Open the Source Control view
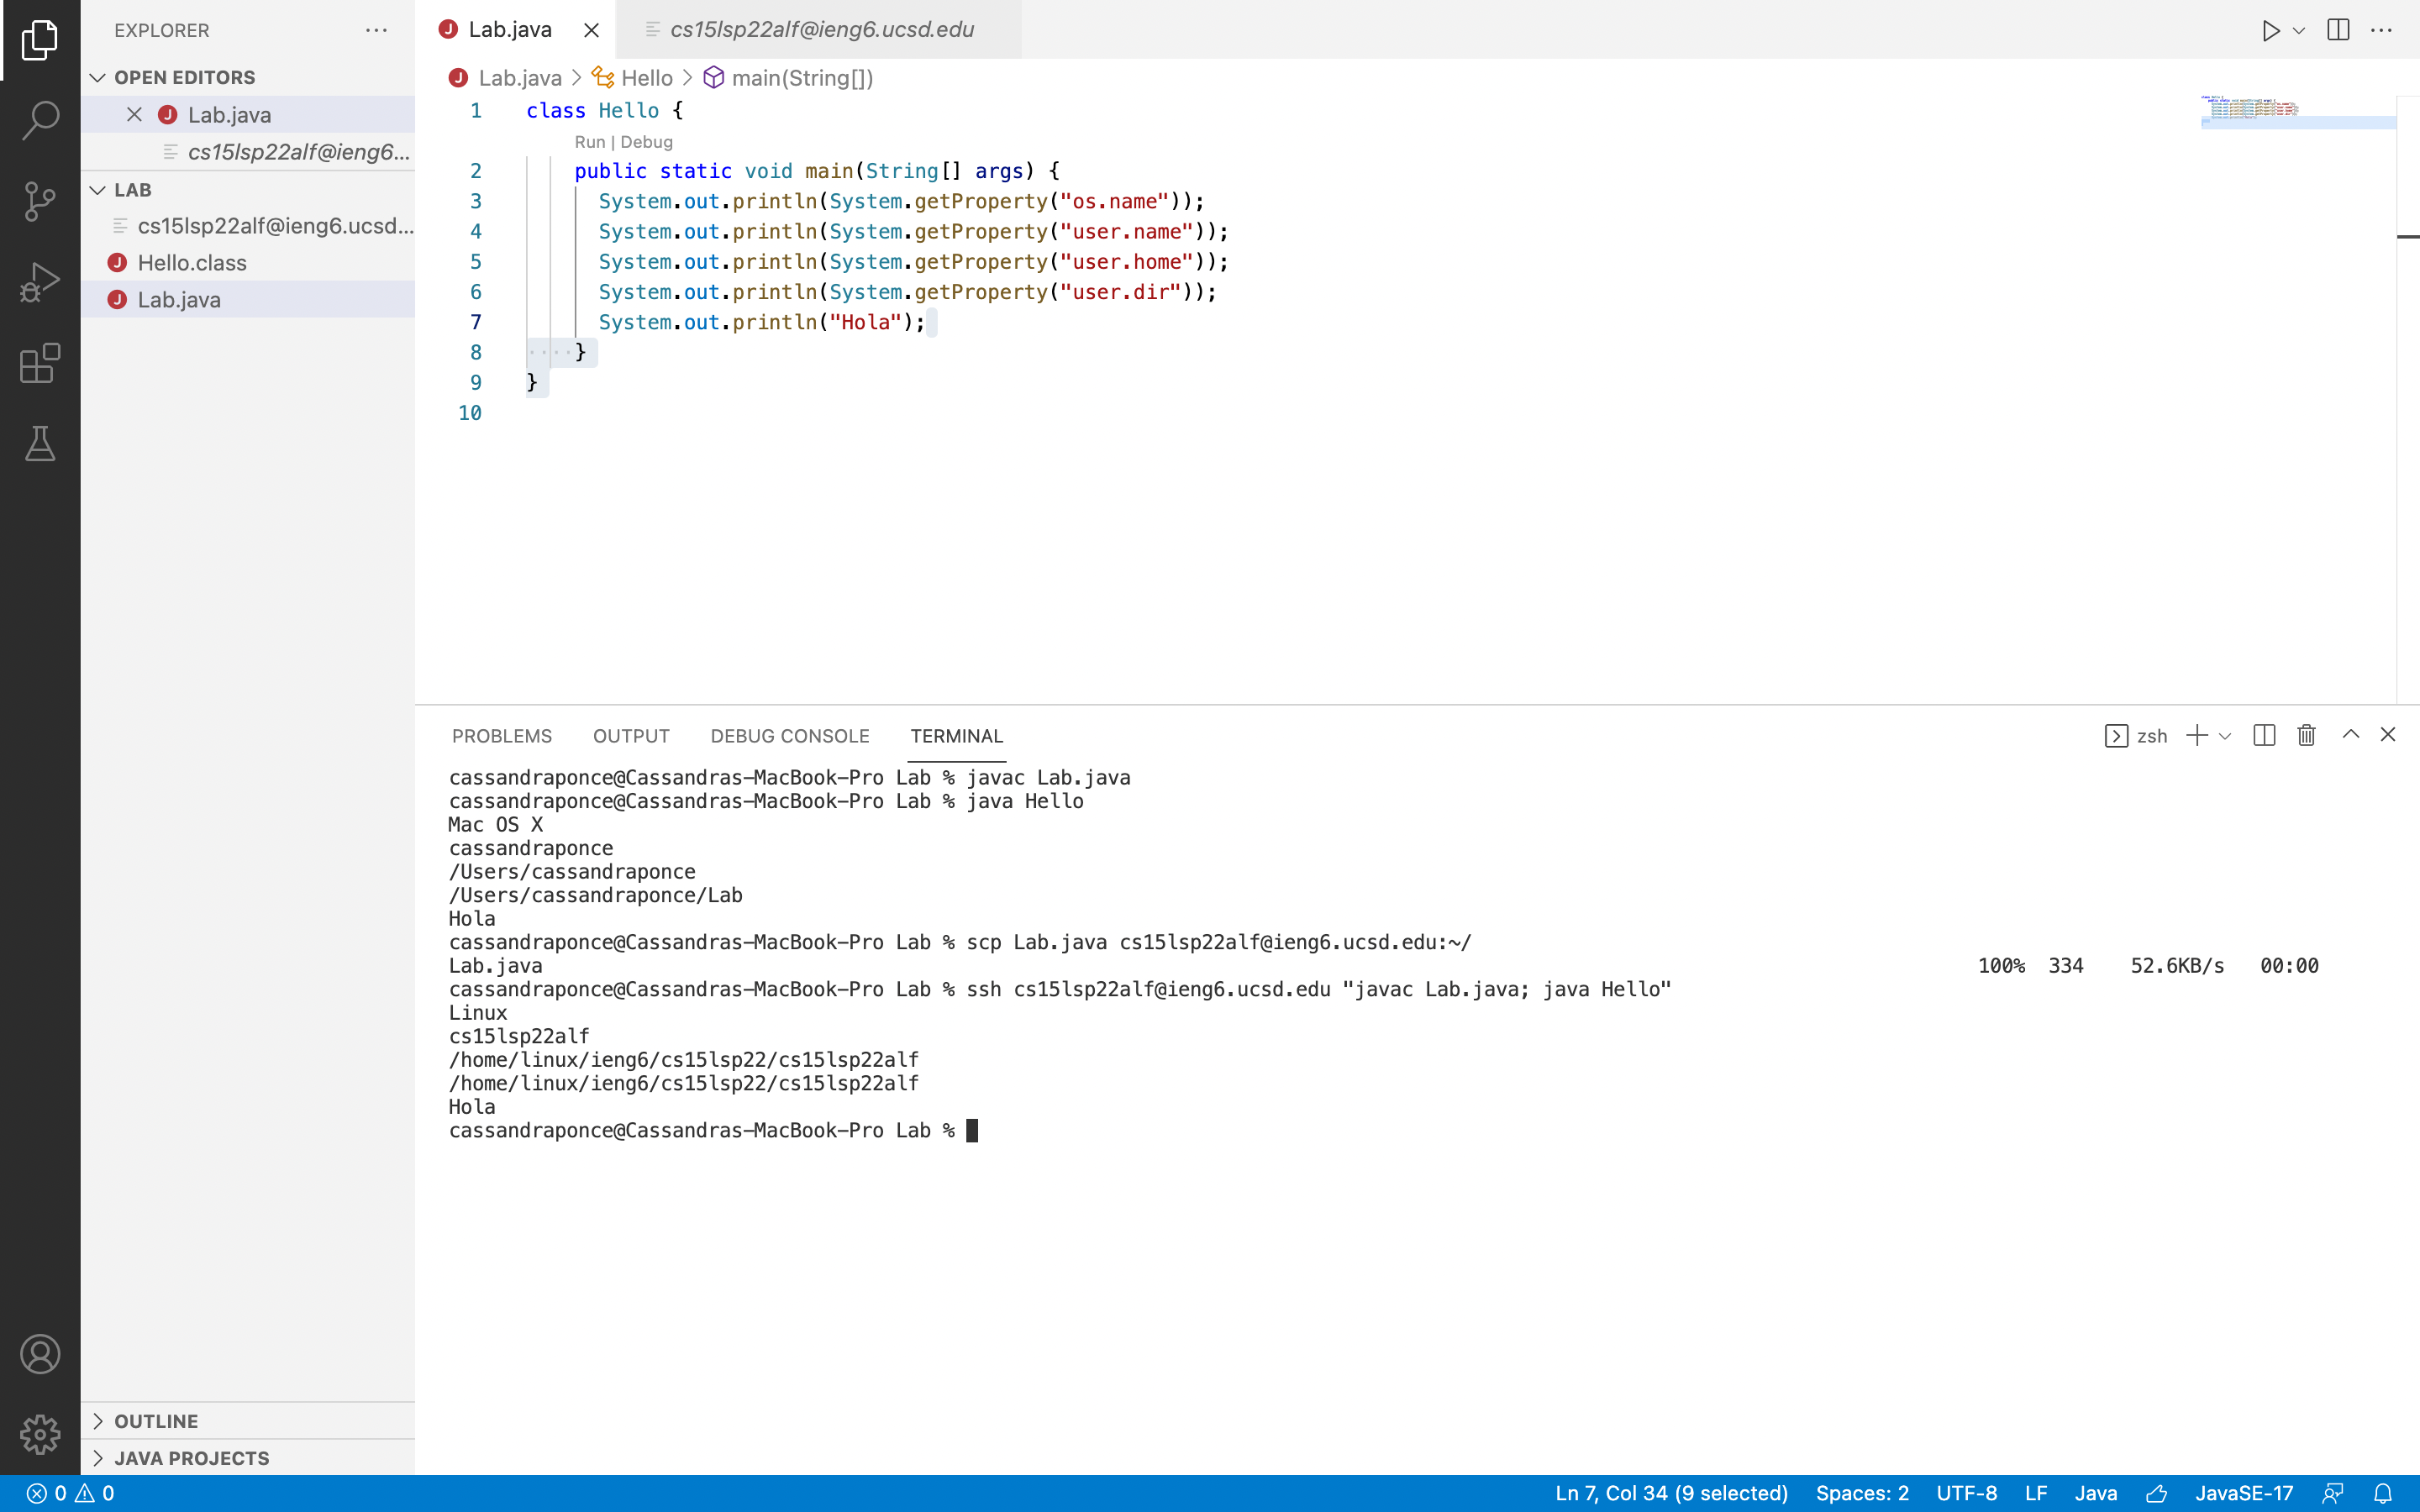This screenshot has height=1512, width=2420. (40, 201)
